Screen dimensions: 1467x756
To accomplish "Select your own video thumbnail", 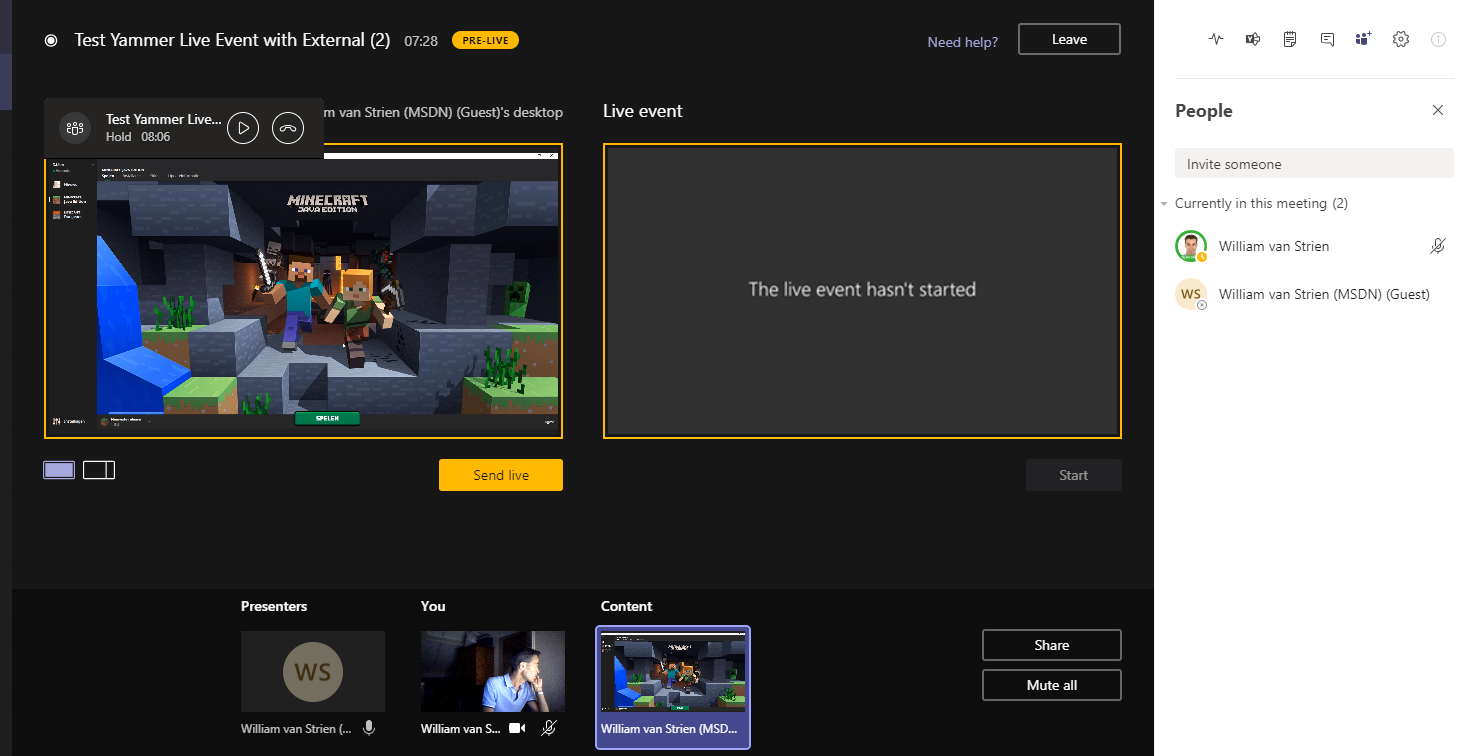I will pos(493,671).
